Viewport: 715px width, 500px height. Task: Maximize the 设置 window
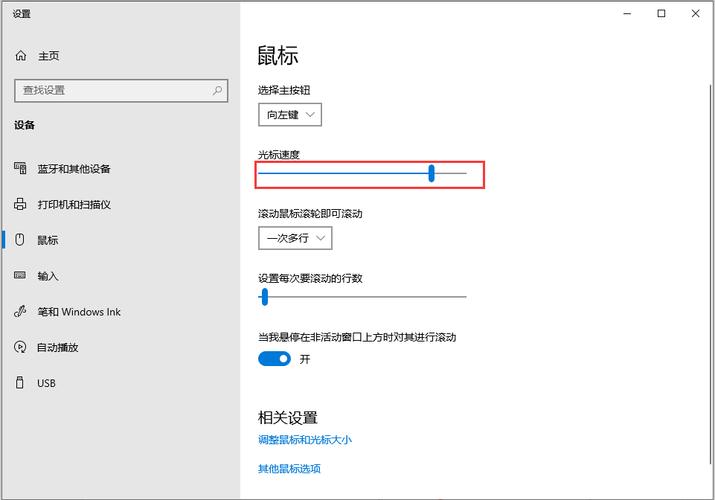(x=661, y=14)
